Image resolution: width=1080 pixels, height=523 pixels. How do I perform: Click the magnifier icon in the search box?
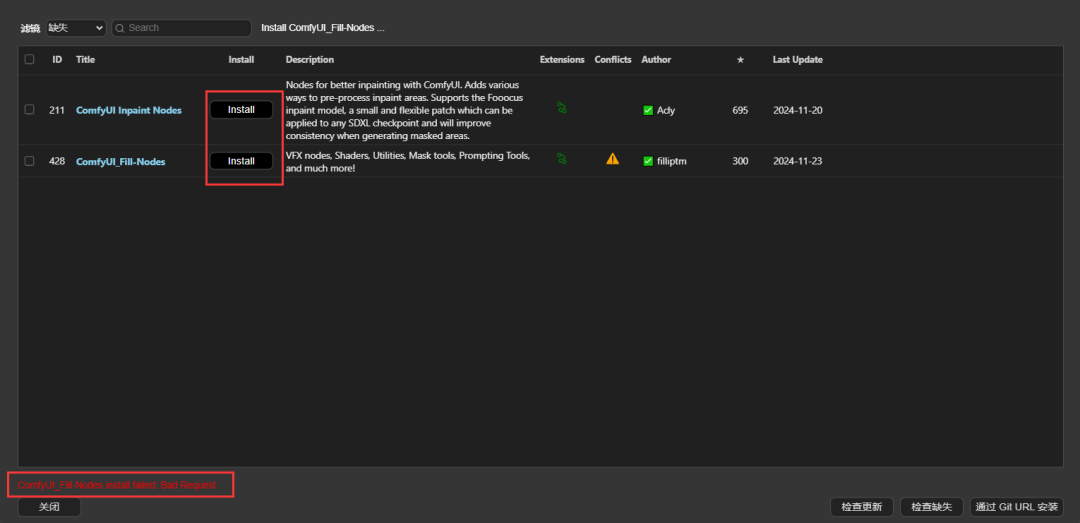(x=120, y=28)
